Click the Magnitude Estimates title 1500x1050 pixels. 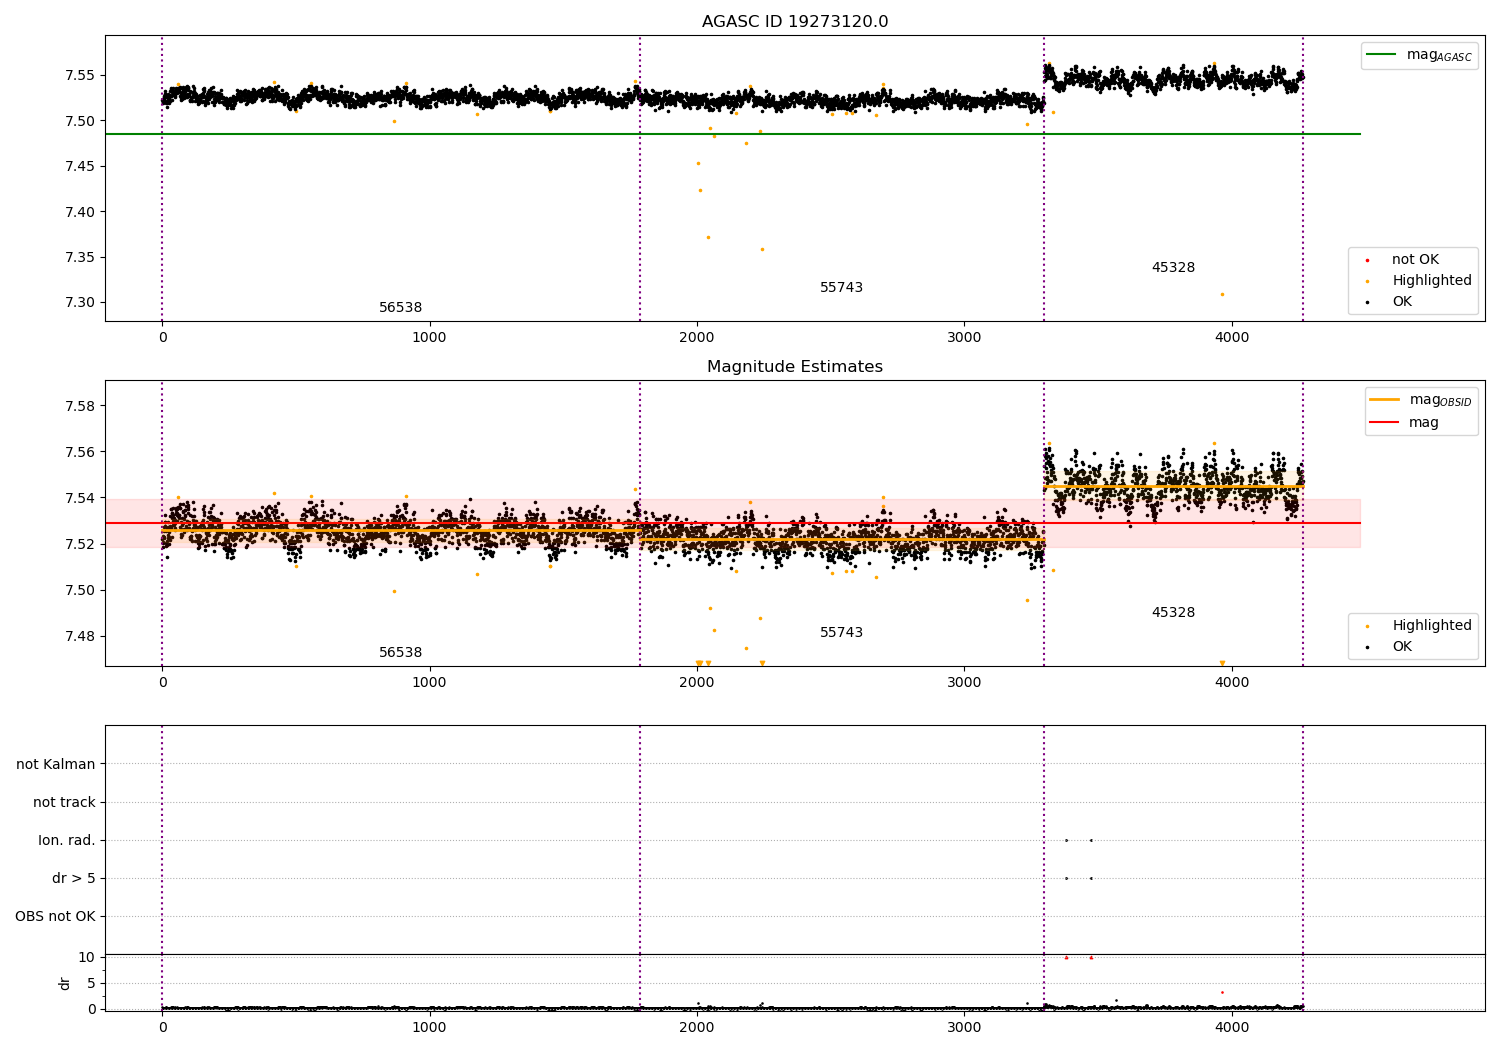pos(795,367)
